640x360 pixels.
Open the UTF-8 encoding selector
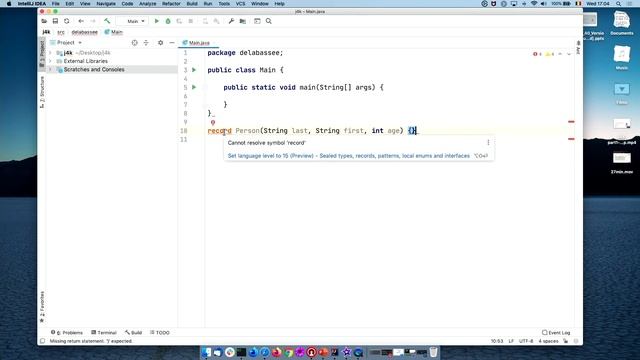526,341
